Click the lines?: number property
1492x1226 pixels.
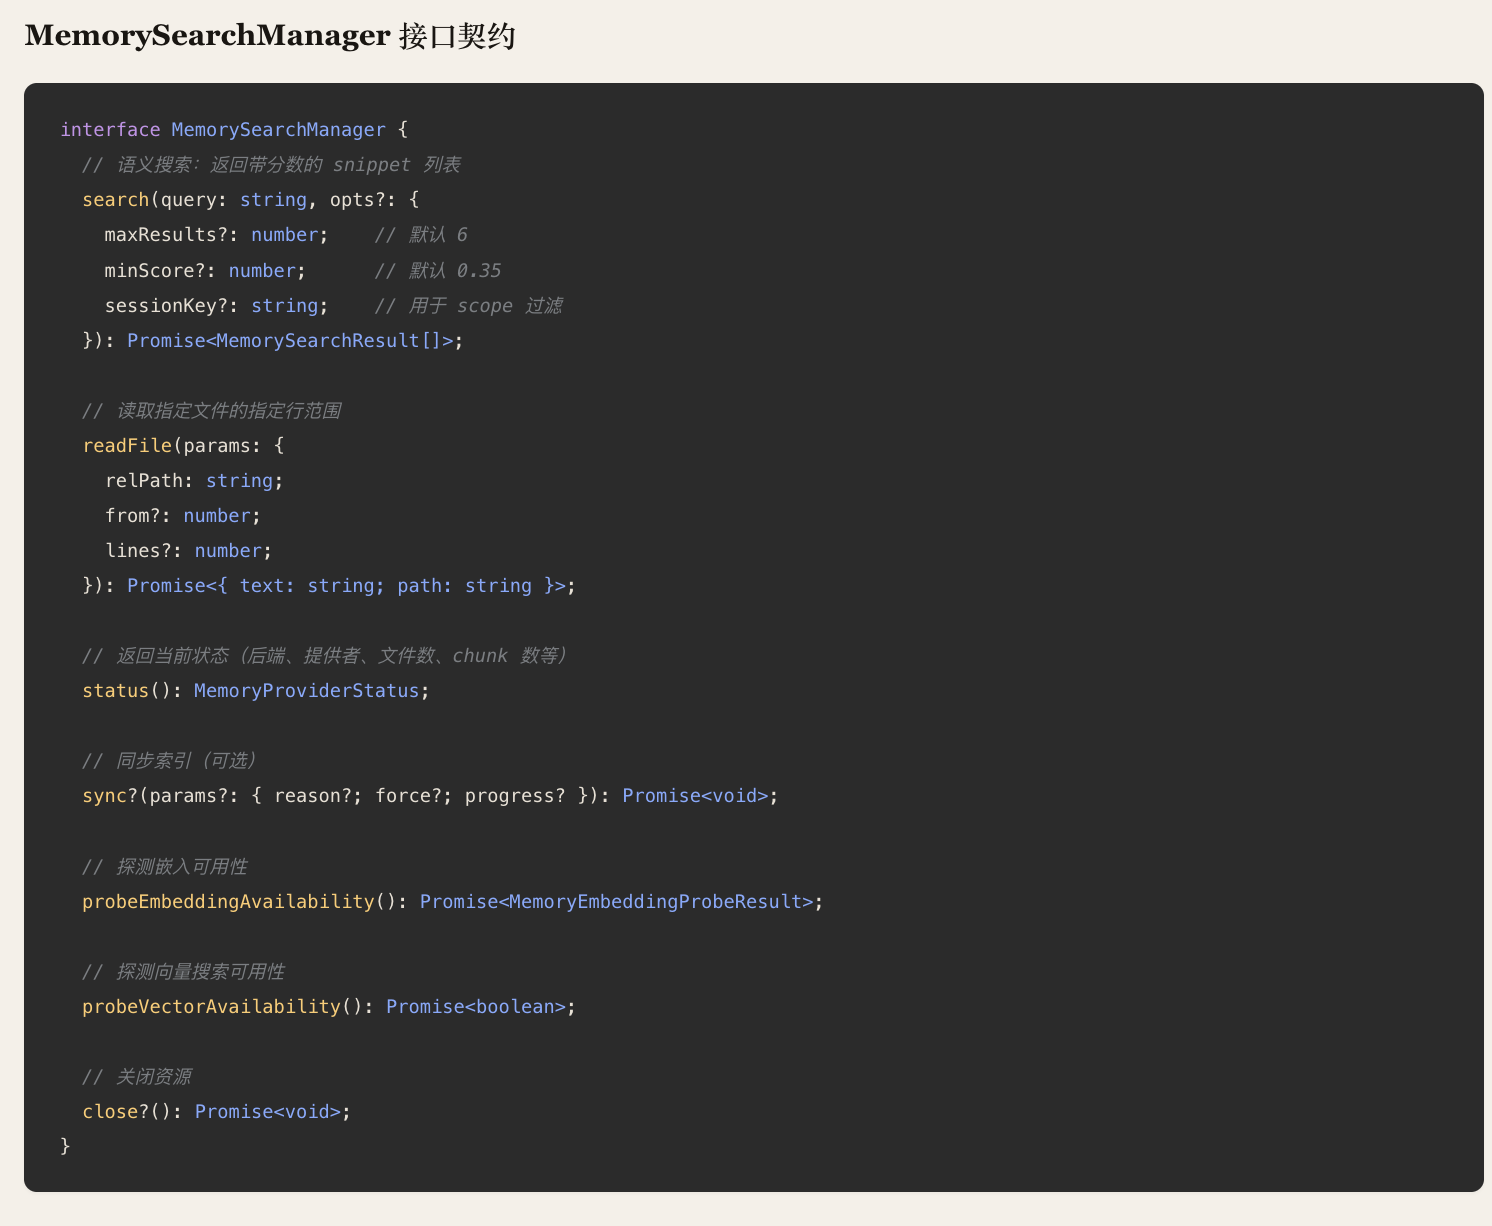tap(188, 551)
